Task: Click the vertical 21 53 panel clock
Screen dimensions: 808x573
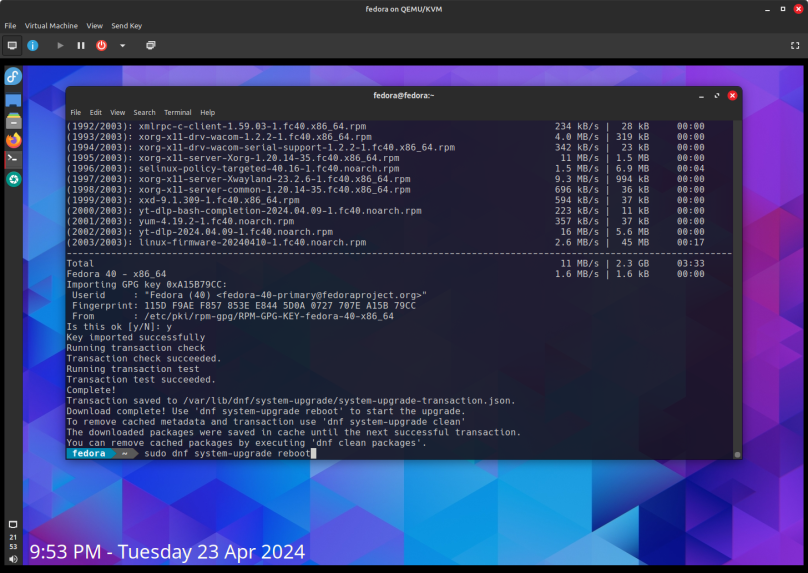Action: 13,542
